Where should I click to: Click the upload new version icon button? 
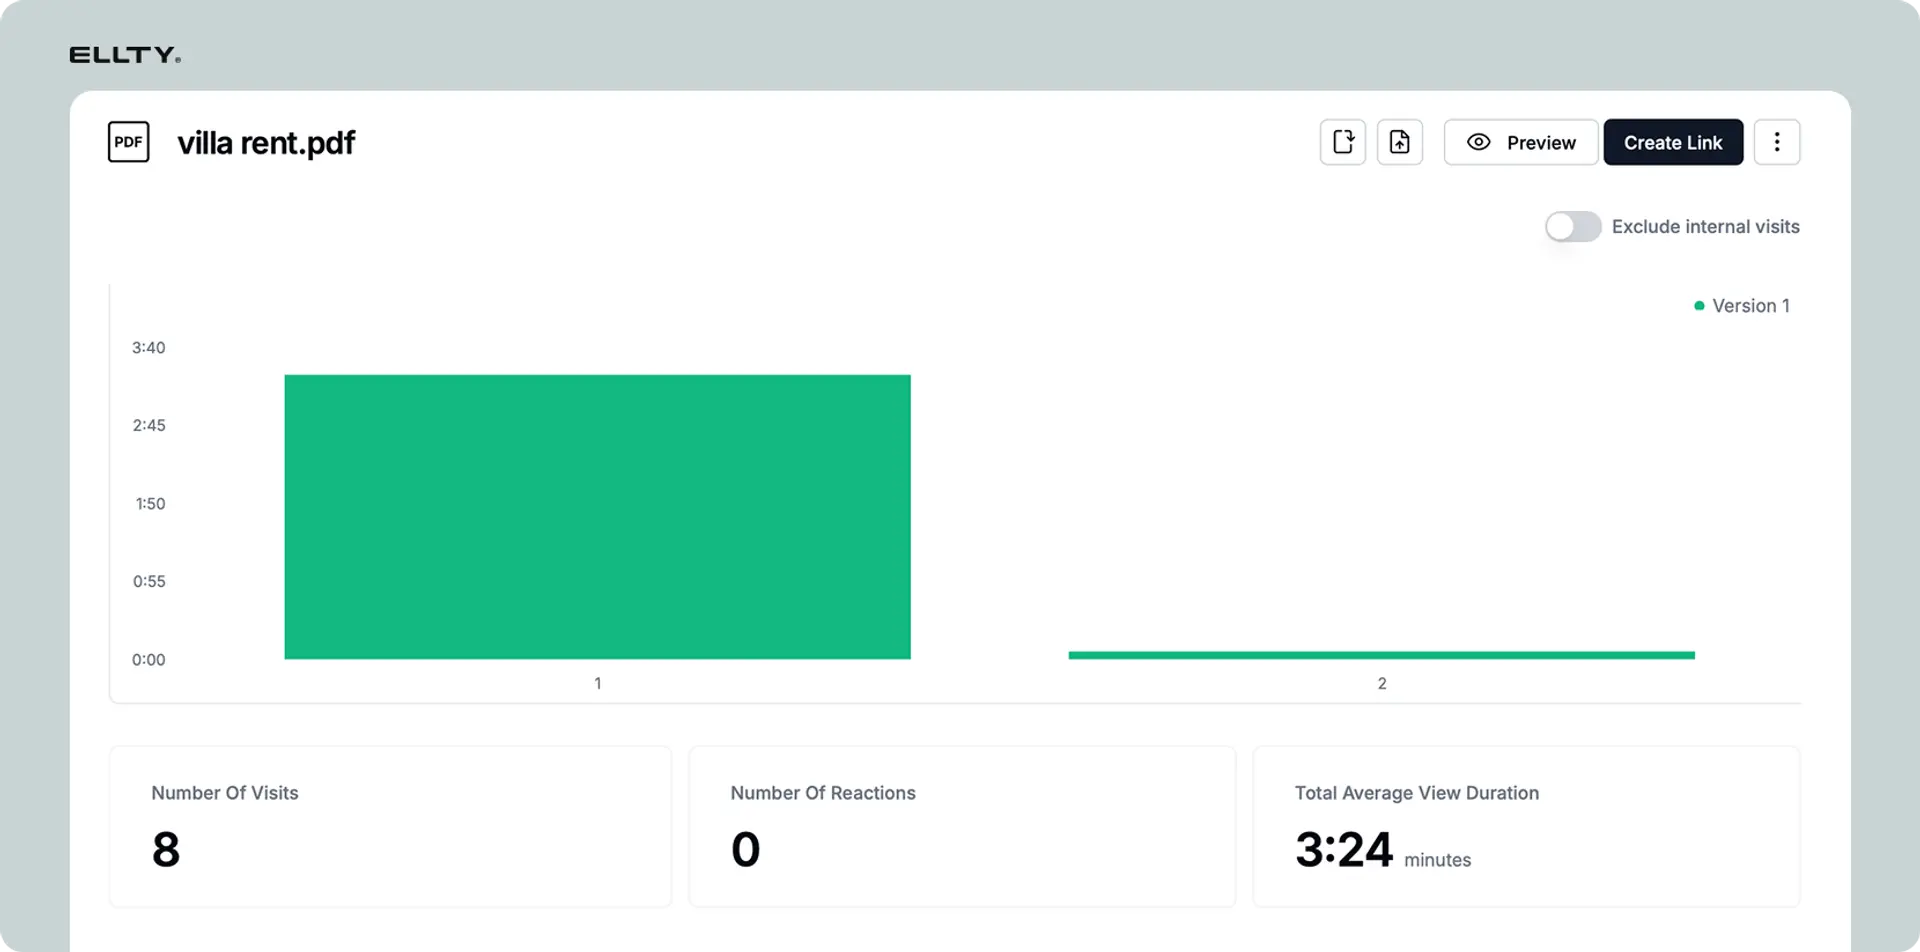[1400, 142]
